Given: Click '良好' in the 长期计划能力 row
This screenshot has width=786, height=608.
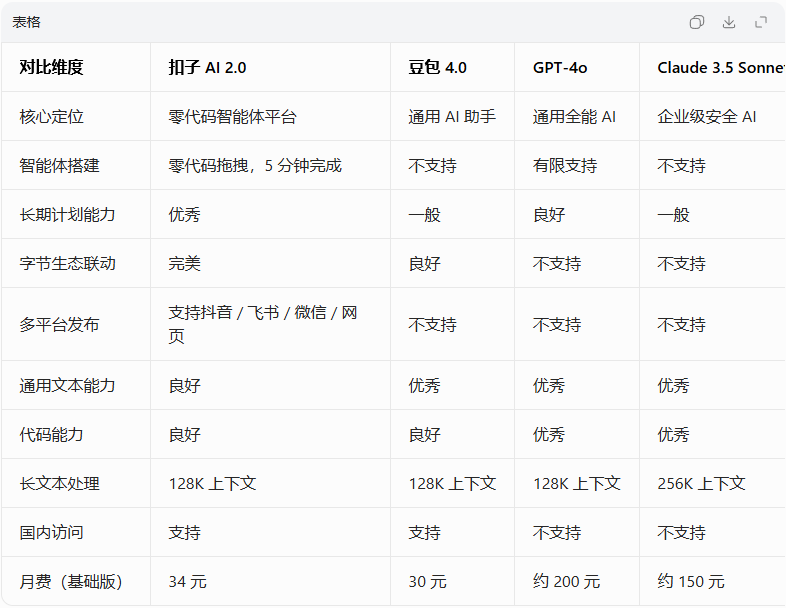Looking at the screenshot, I should pos(548,215).
